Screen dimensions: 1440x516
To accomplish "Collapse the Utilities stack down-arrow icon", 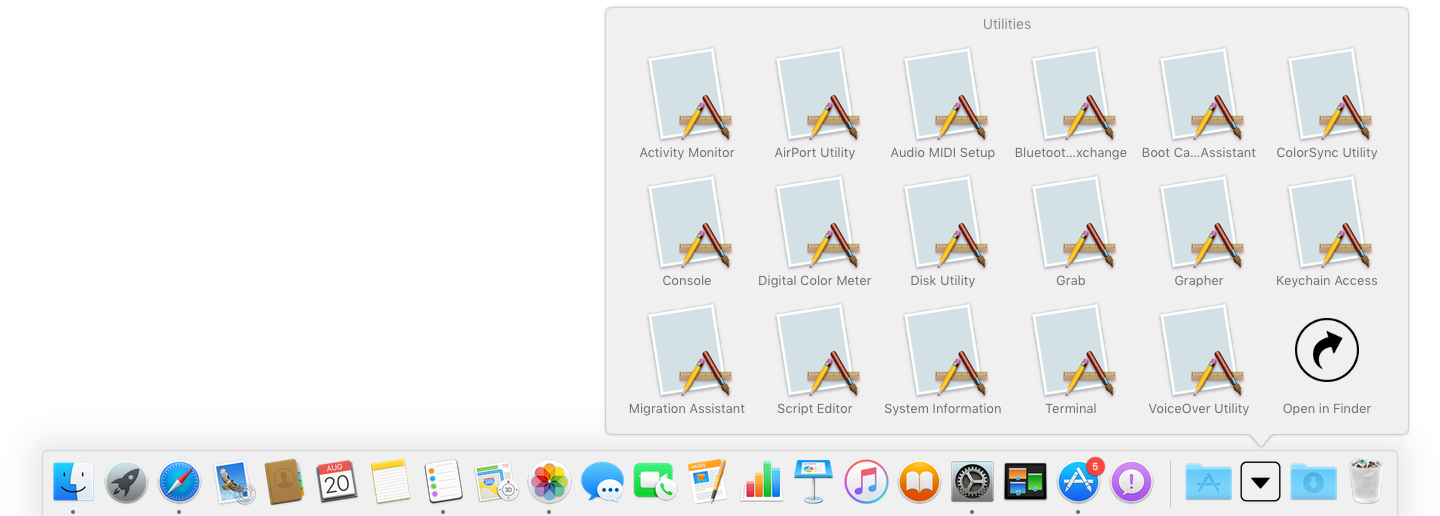I will click(1260, 482).
